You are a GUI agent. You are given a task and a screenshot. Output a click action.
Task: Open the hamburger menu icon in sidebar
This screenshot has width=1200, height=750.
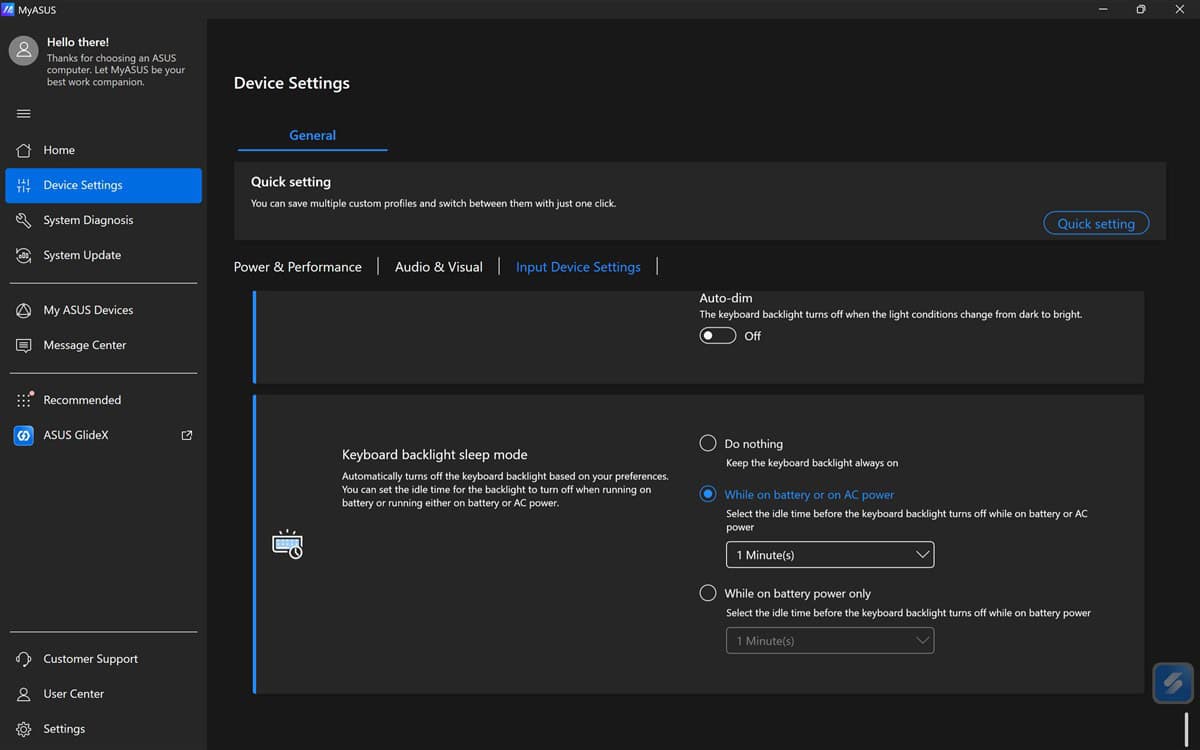pyautogui.click(x=24, y=113)
